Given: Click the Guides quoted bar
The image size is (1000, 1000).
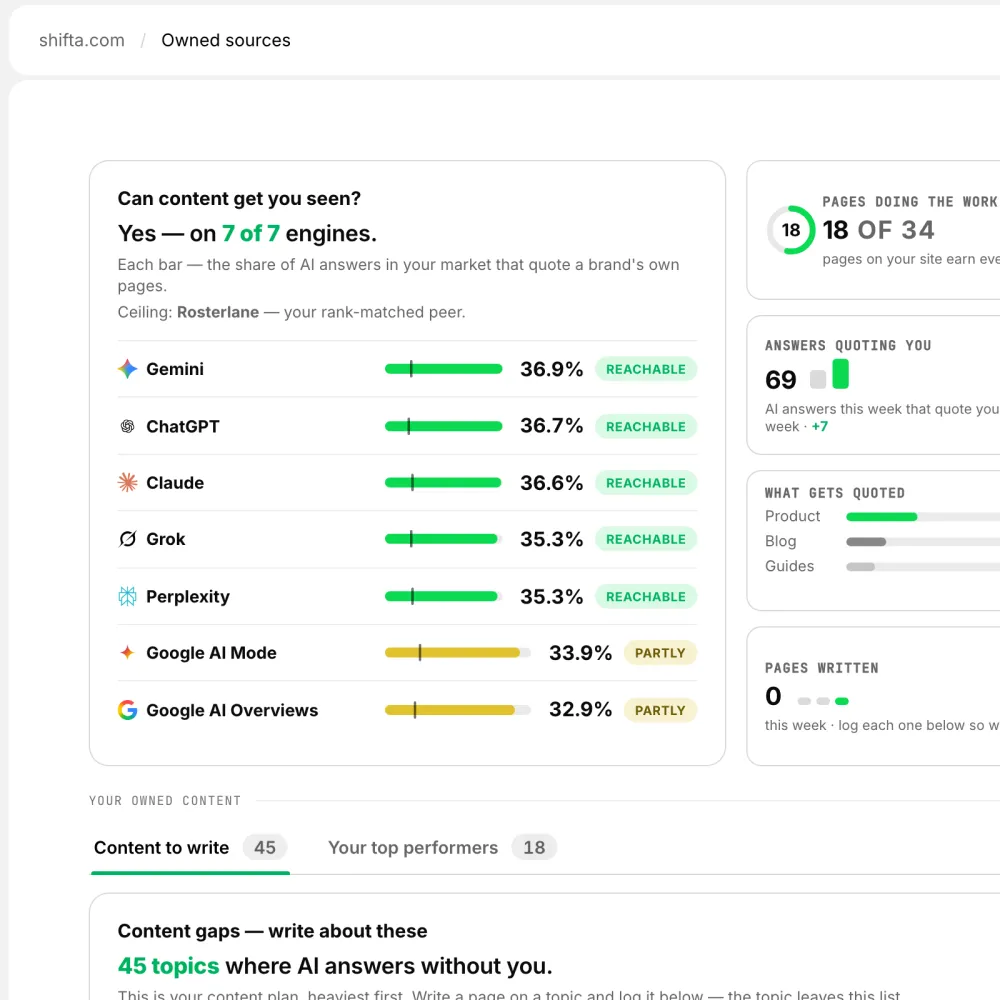Looking at the screenshot, I should pyautogui.click(x=923, y=566).
